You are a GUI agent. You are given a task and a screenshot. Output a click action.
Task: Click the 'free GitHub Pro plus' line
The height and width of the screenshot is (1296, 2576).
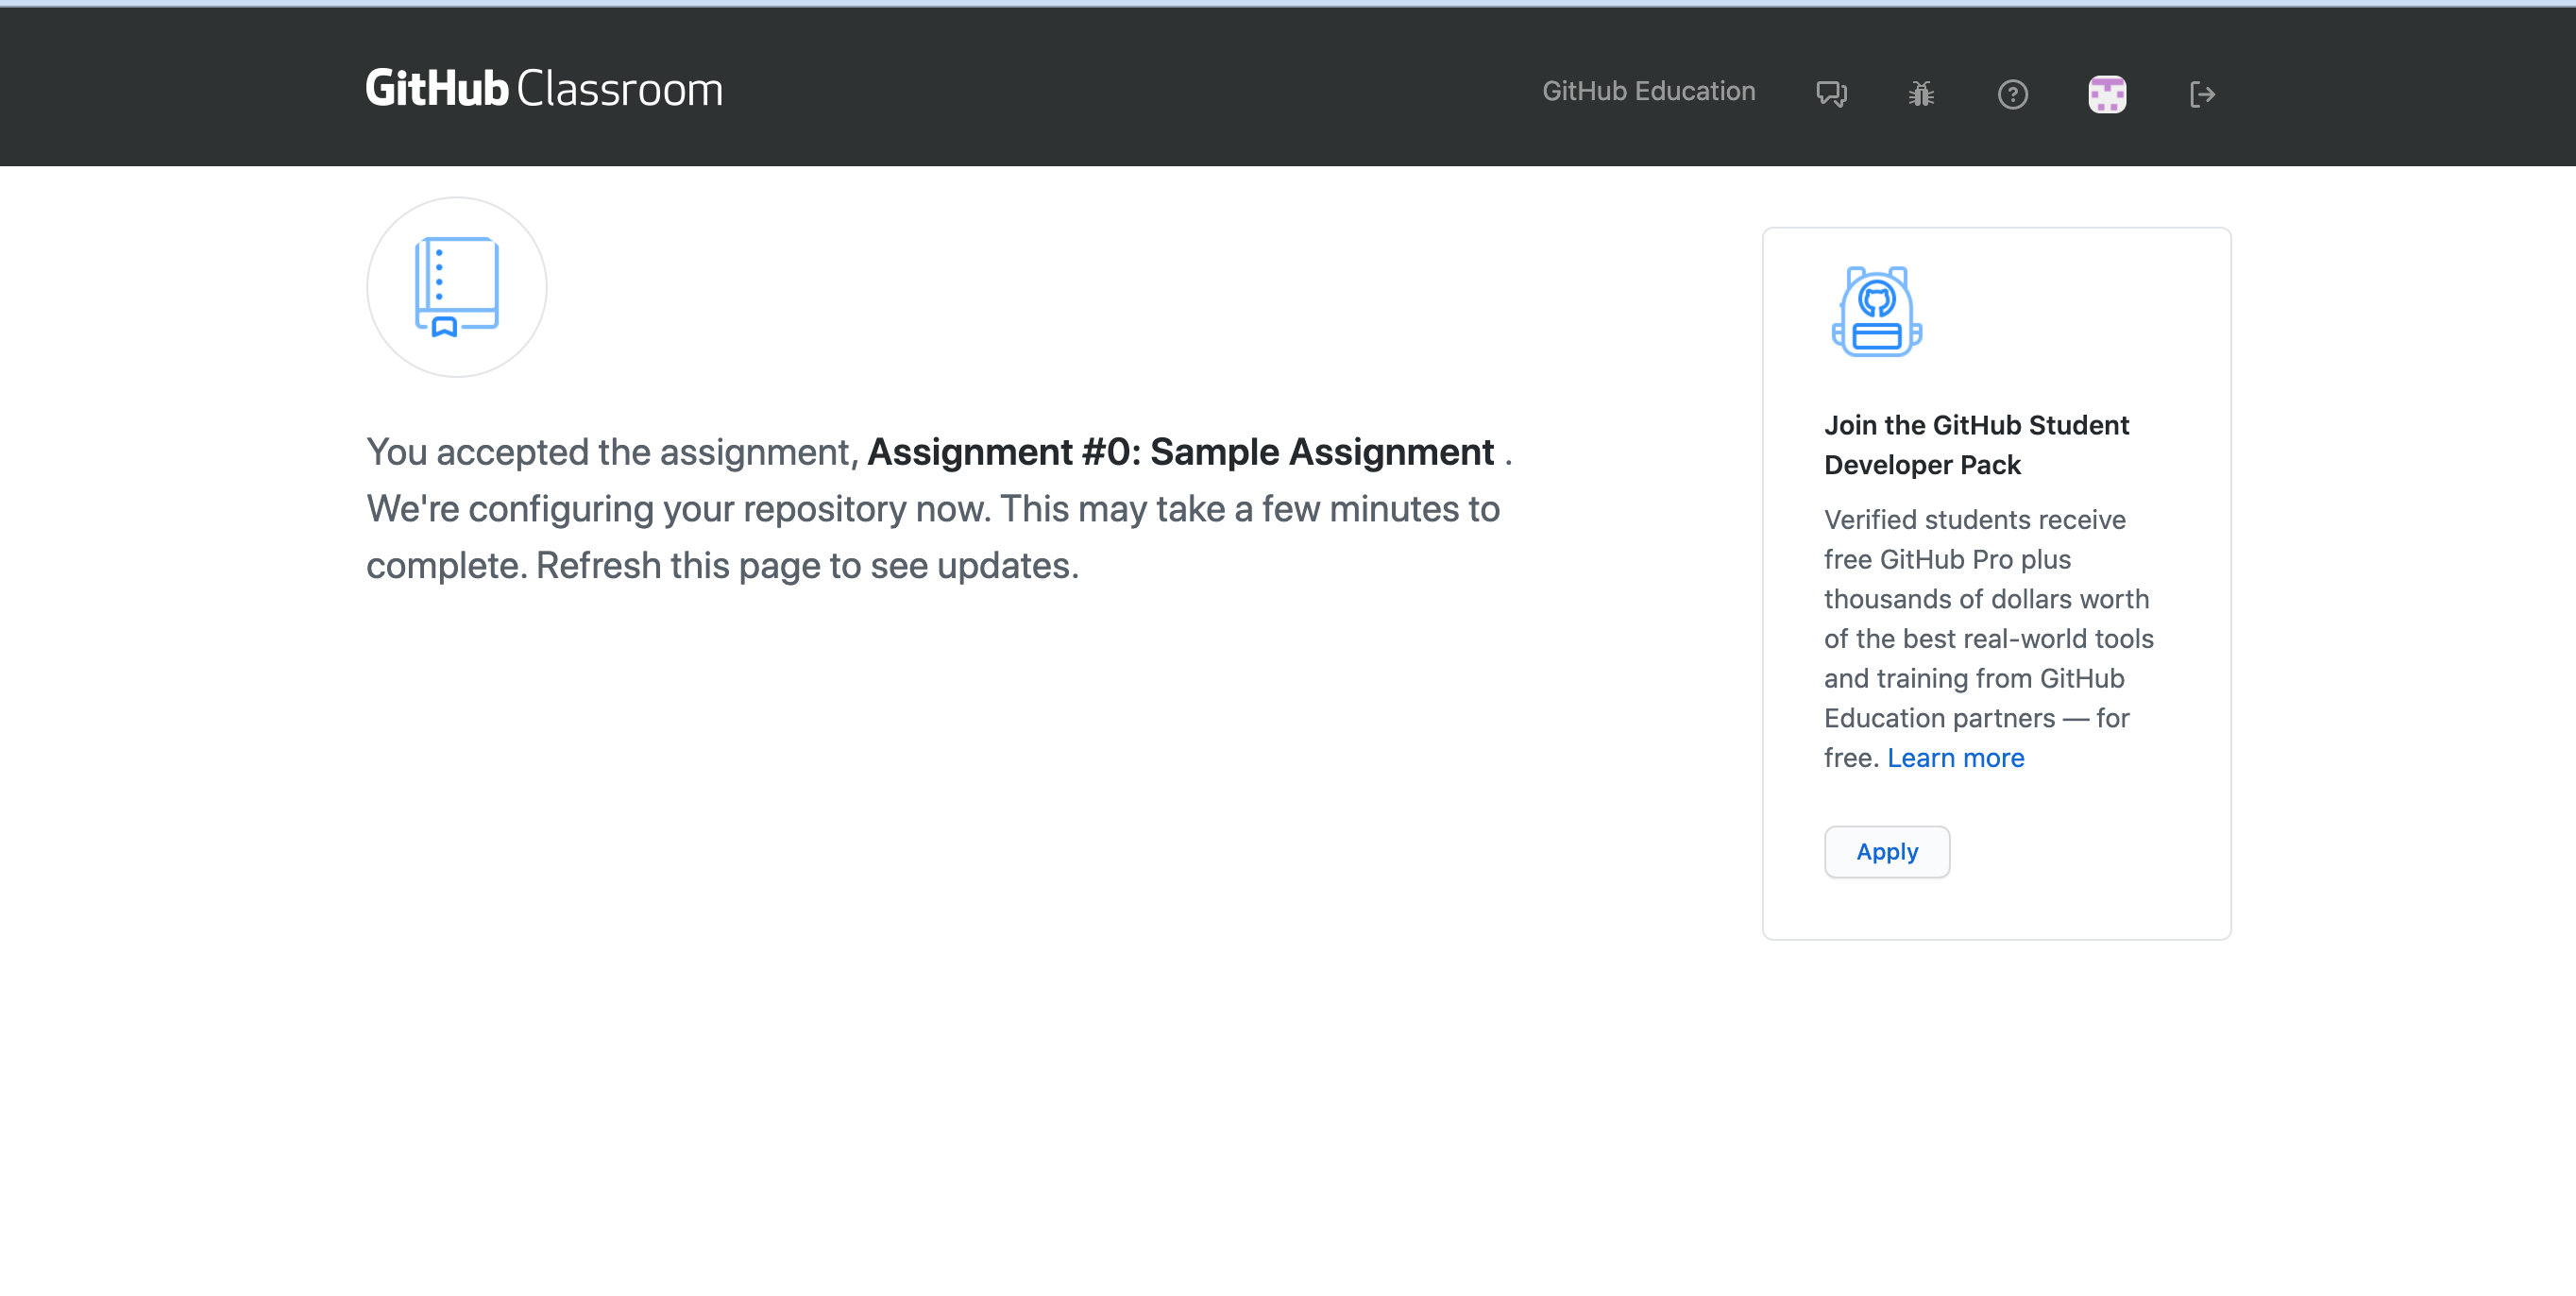(x=1946, y=559)
